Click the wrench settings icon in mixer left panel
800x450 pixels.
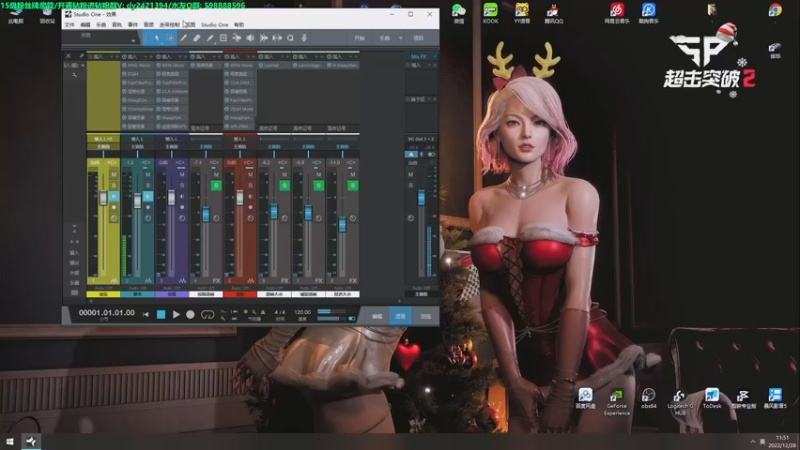click(x=74, y=75)
